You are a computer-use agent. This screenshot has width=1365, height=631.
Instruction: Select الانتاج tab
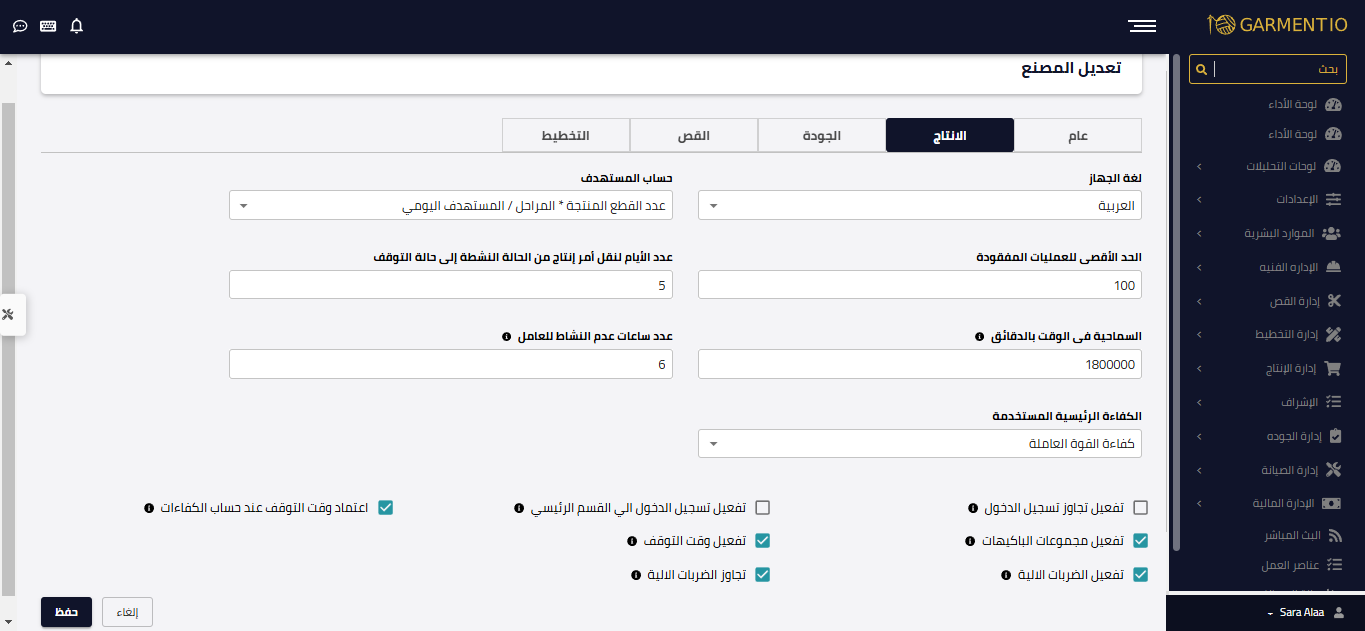coord(950,135)
